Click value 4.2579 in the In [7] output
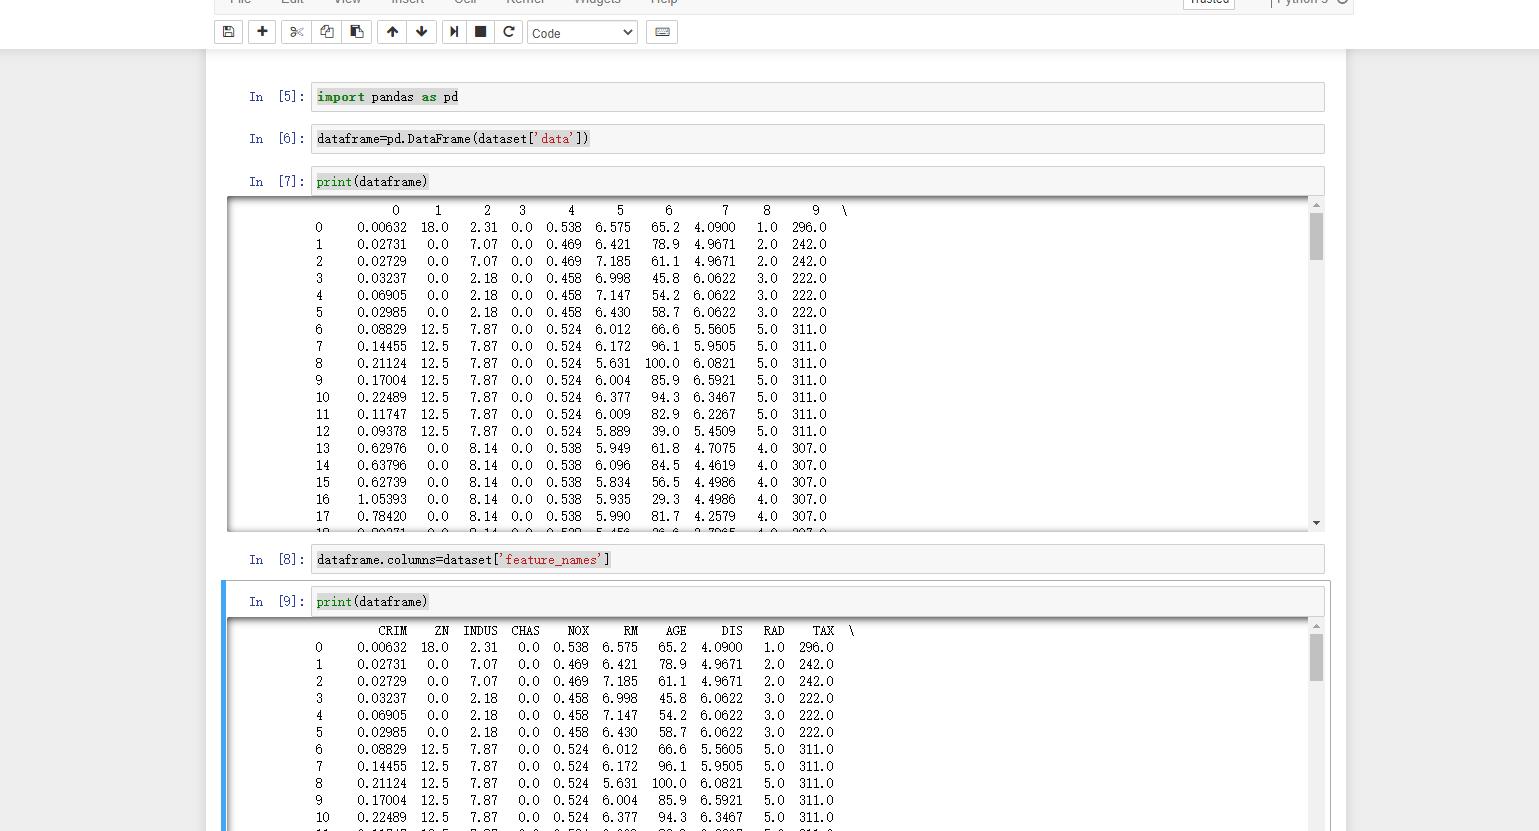Screen dimensions: 1539x831 click(714, 516)
